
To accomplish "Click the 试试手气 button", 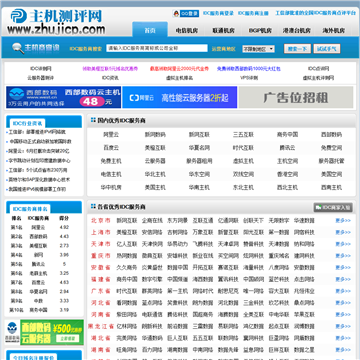I will pyautogui.click(x=327, y=49).
